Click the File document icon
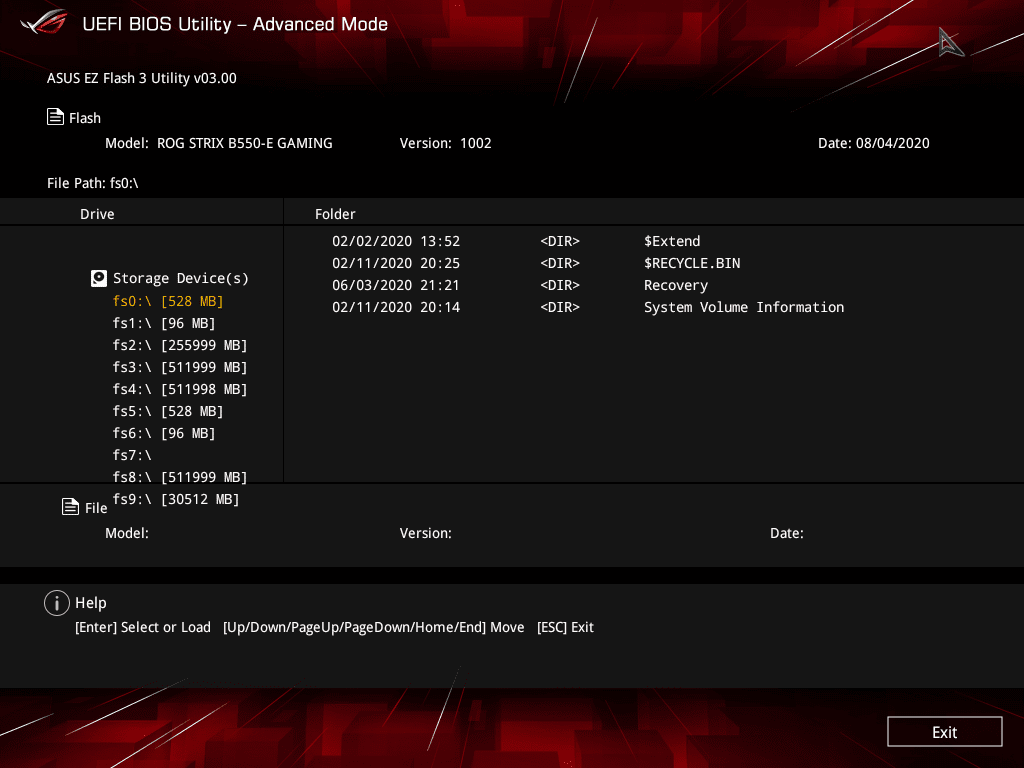The image size is (1024, 768). coord(71,507)
